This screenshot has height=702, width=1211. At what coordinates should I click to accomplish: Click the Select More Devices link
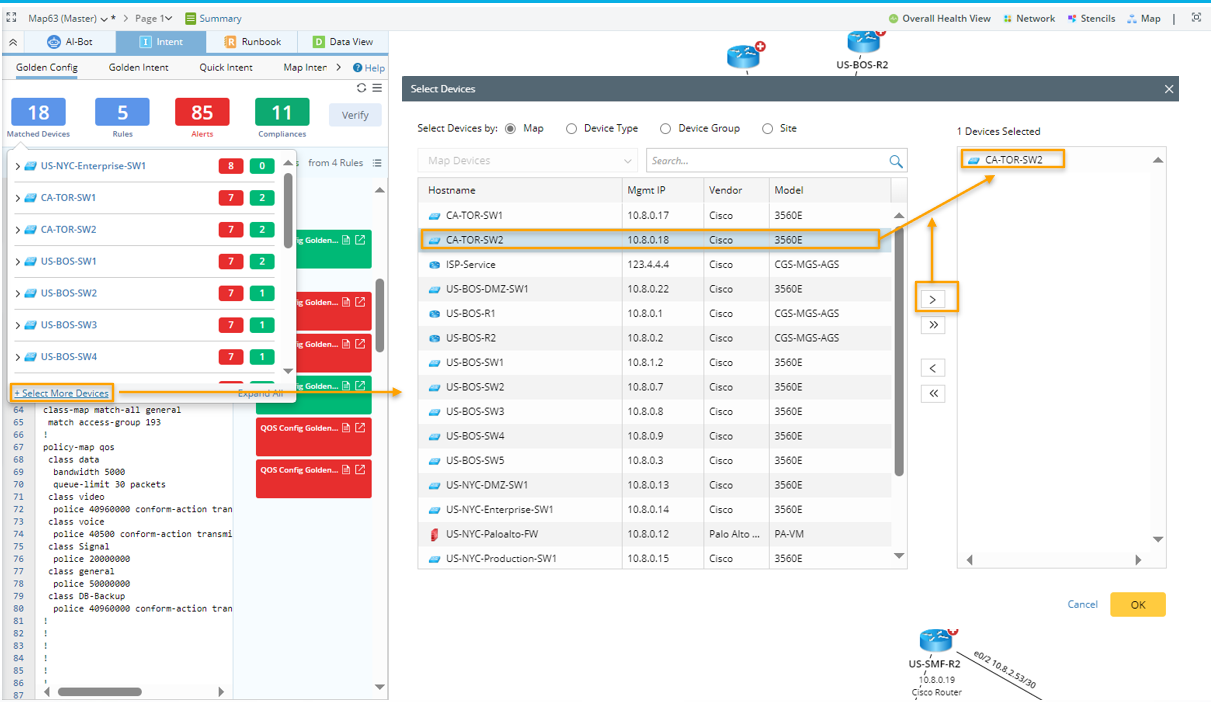(x=62, y=393)
